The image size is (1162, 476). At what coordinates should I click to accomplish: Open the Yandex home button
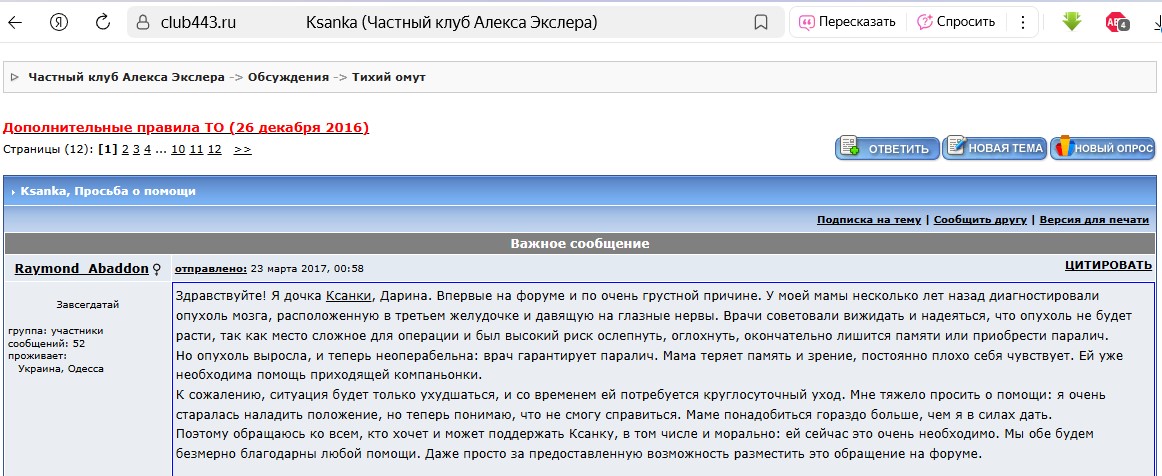coord(59,22)
